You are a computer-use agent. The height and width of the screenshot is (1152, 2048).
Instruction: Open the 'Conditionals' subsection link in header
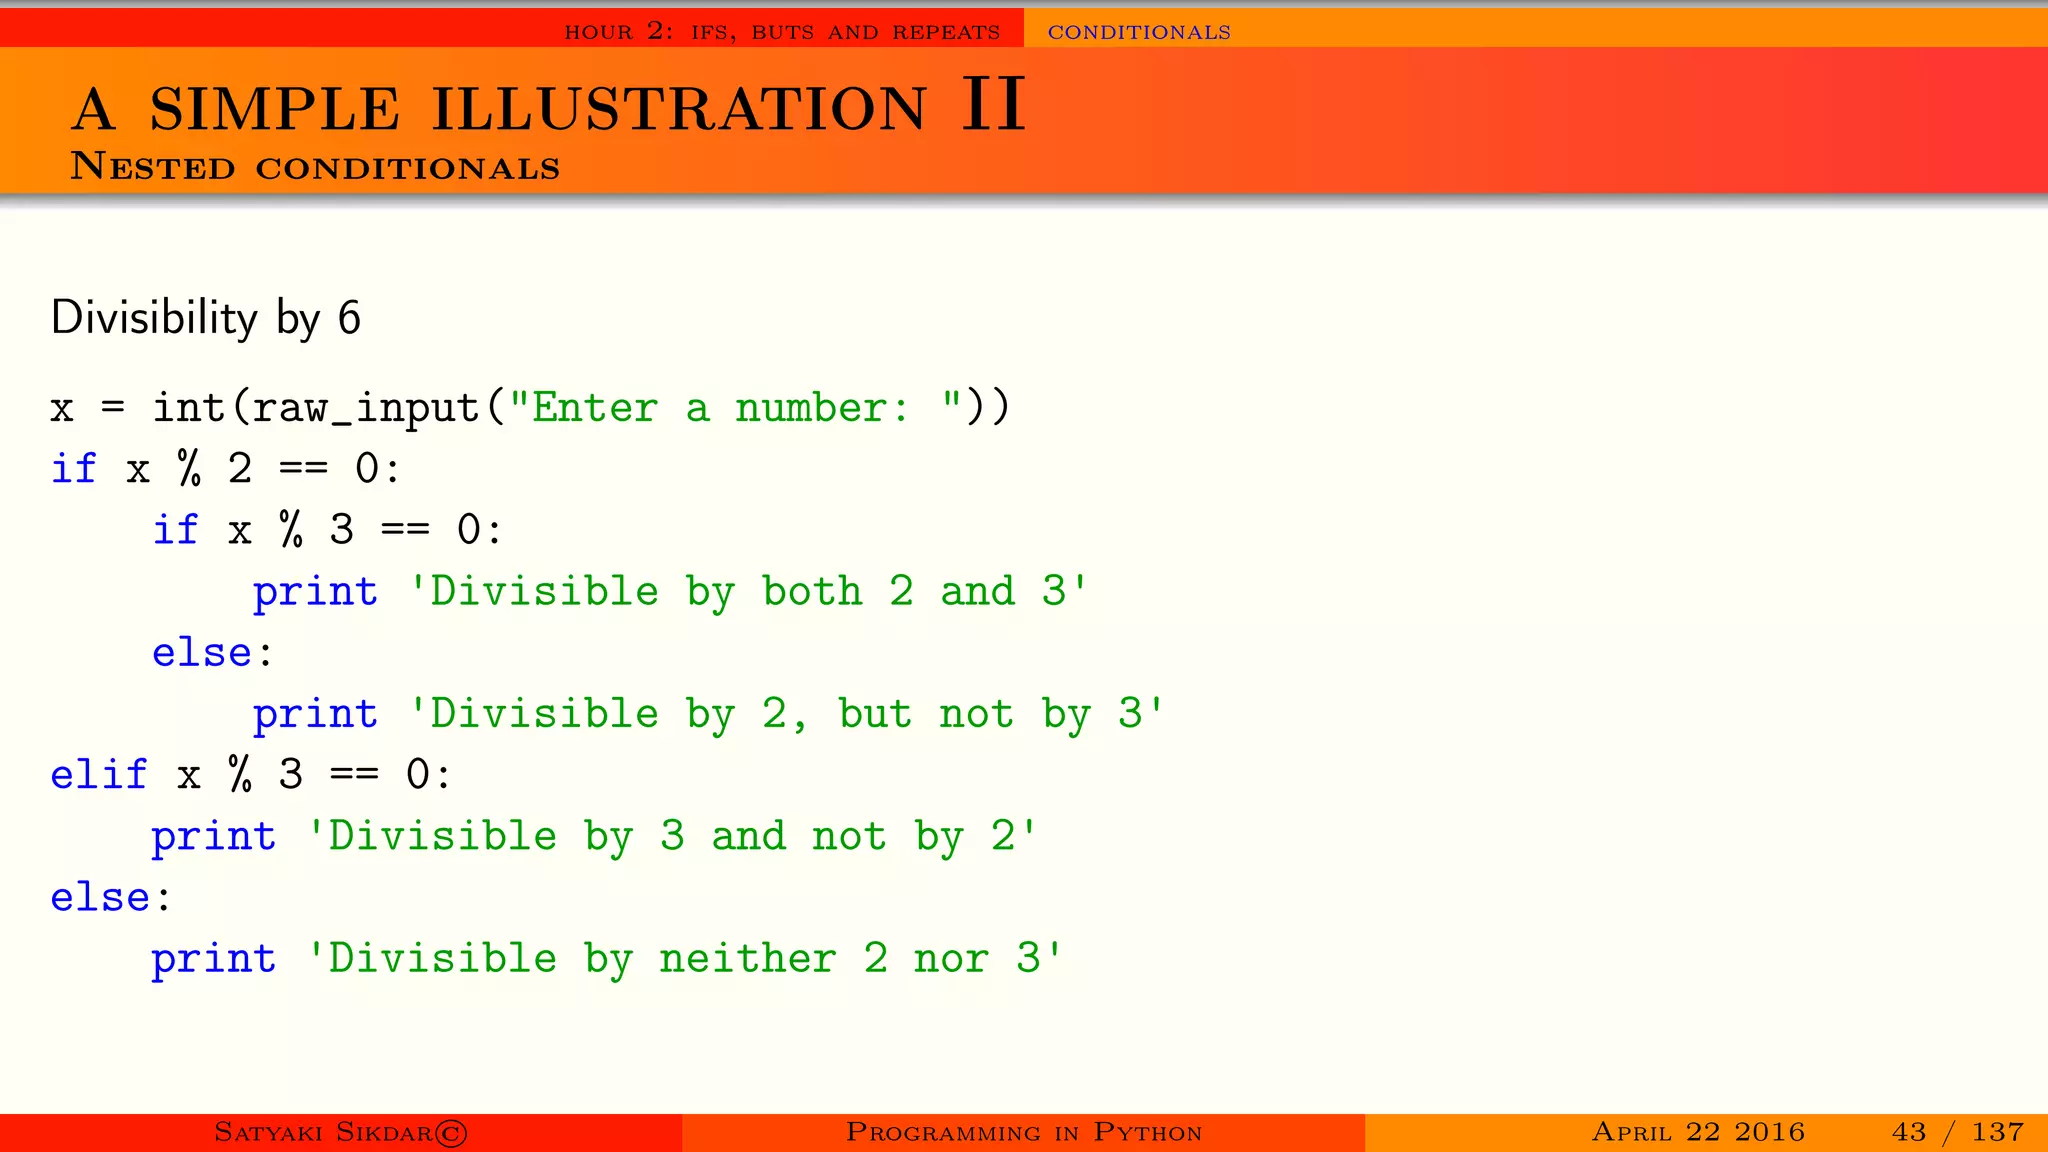pyautogui.click(x=1139, y=32)
